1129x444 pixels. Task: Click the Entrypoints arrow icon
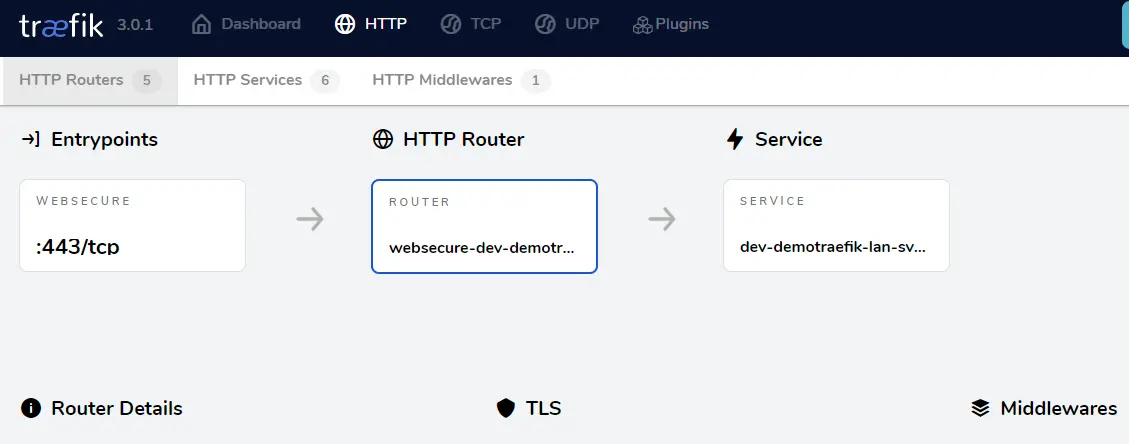[x=31, y=140]
